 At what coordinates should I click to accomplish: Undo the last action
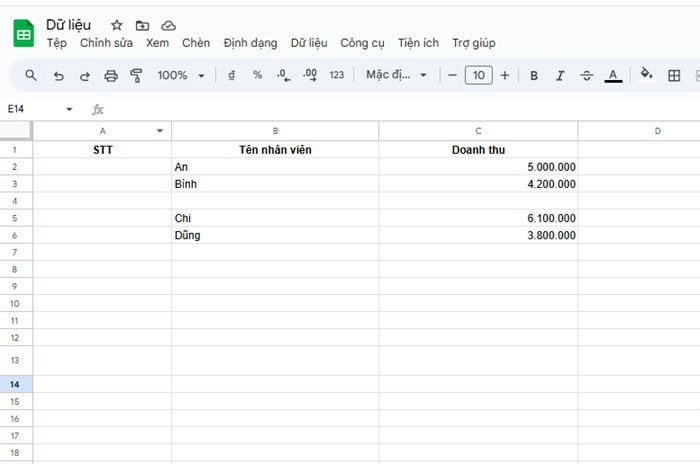58,75
